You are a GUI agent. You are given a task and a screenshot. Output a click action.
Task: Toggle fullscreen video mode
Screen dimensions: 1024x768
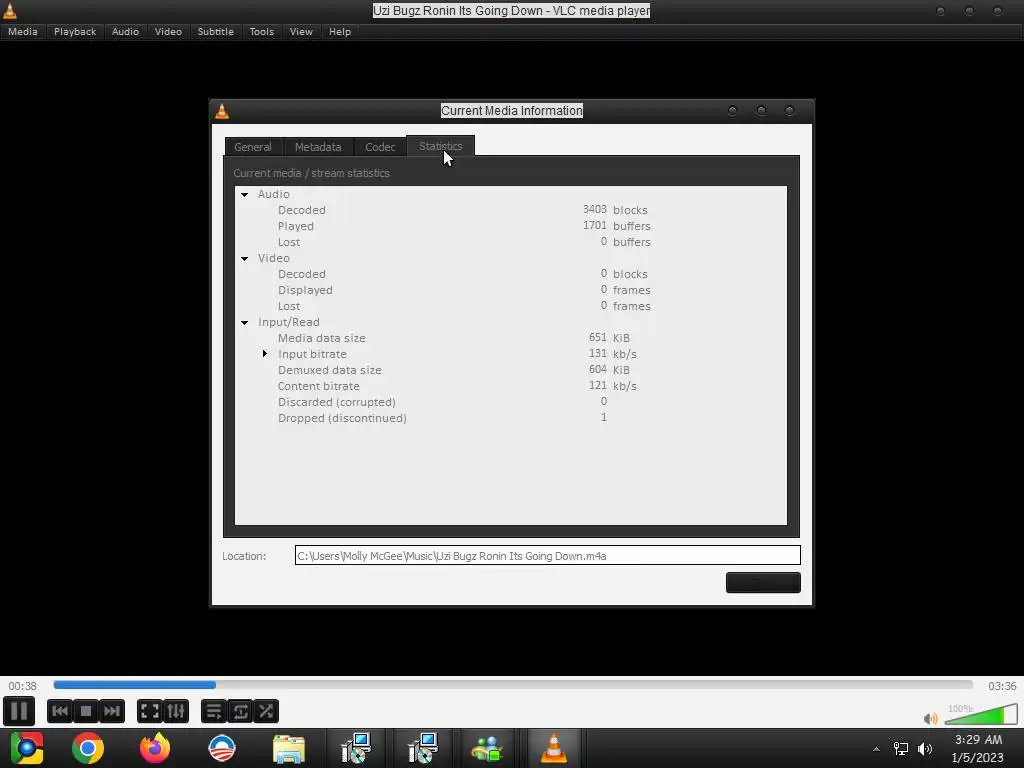150,711
